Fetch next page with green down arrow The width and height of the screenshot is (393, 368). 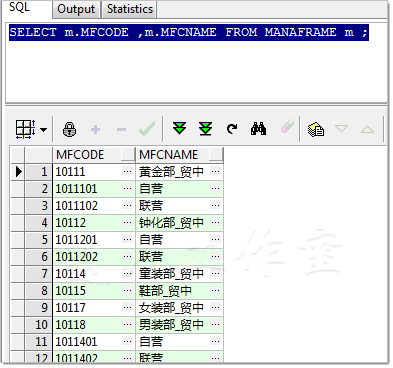coord(180,128)
